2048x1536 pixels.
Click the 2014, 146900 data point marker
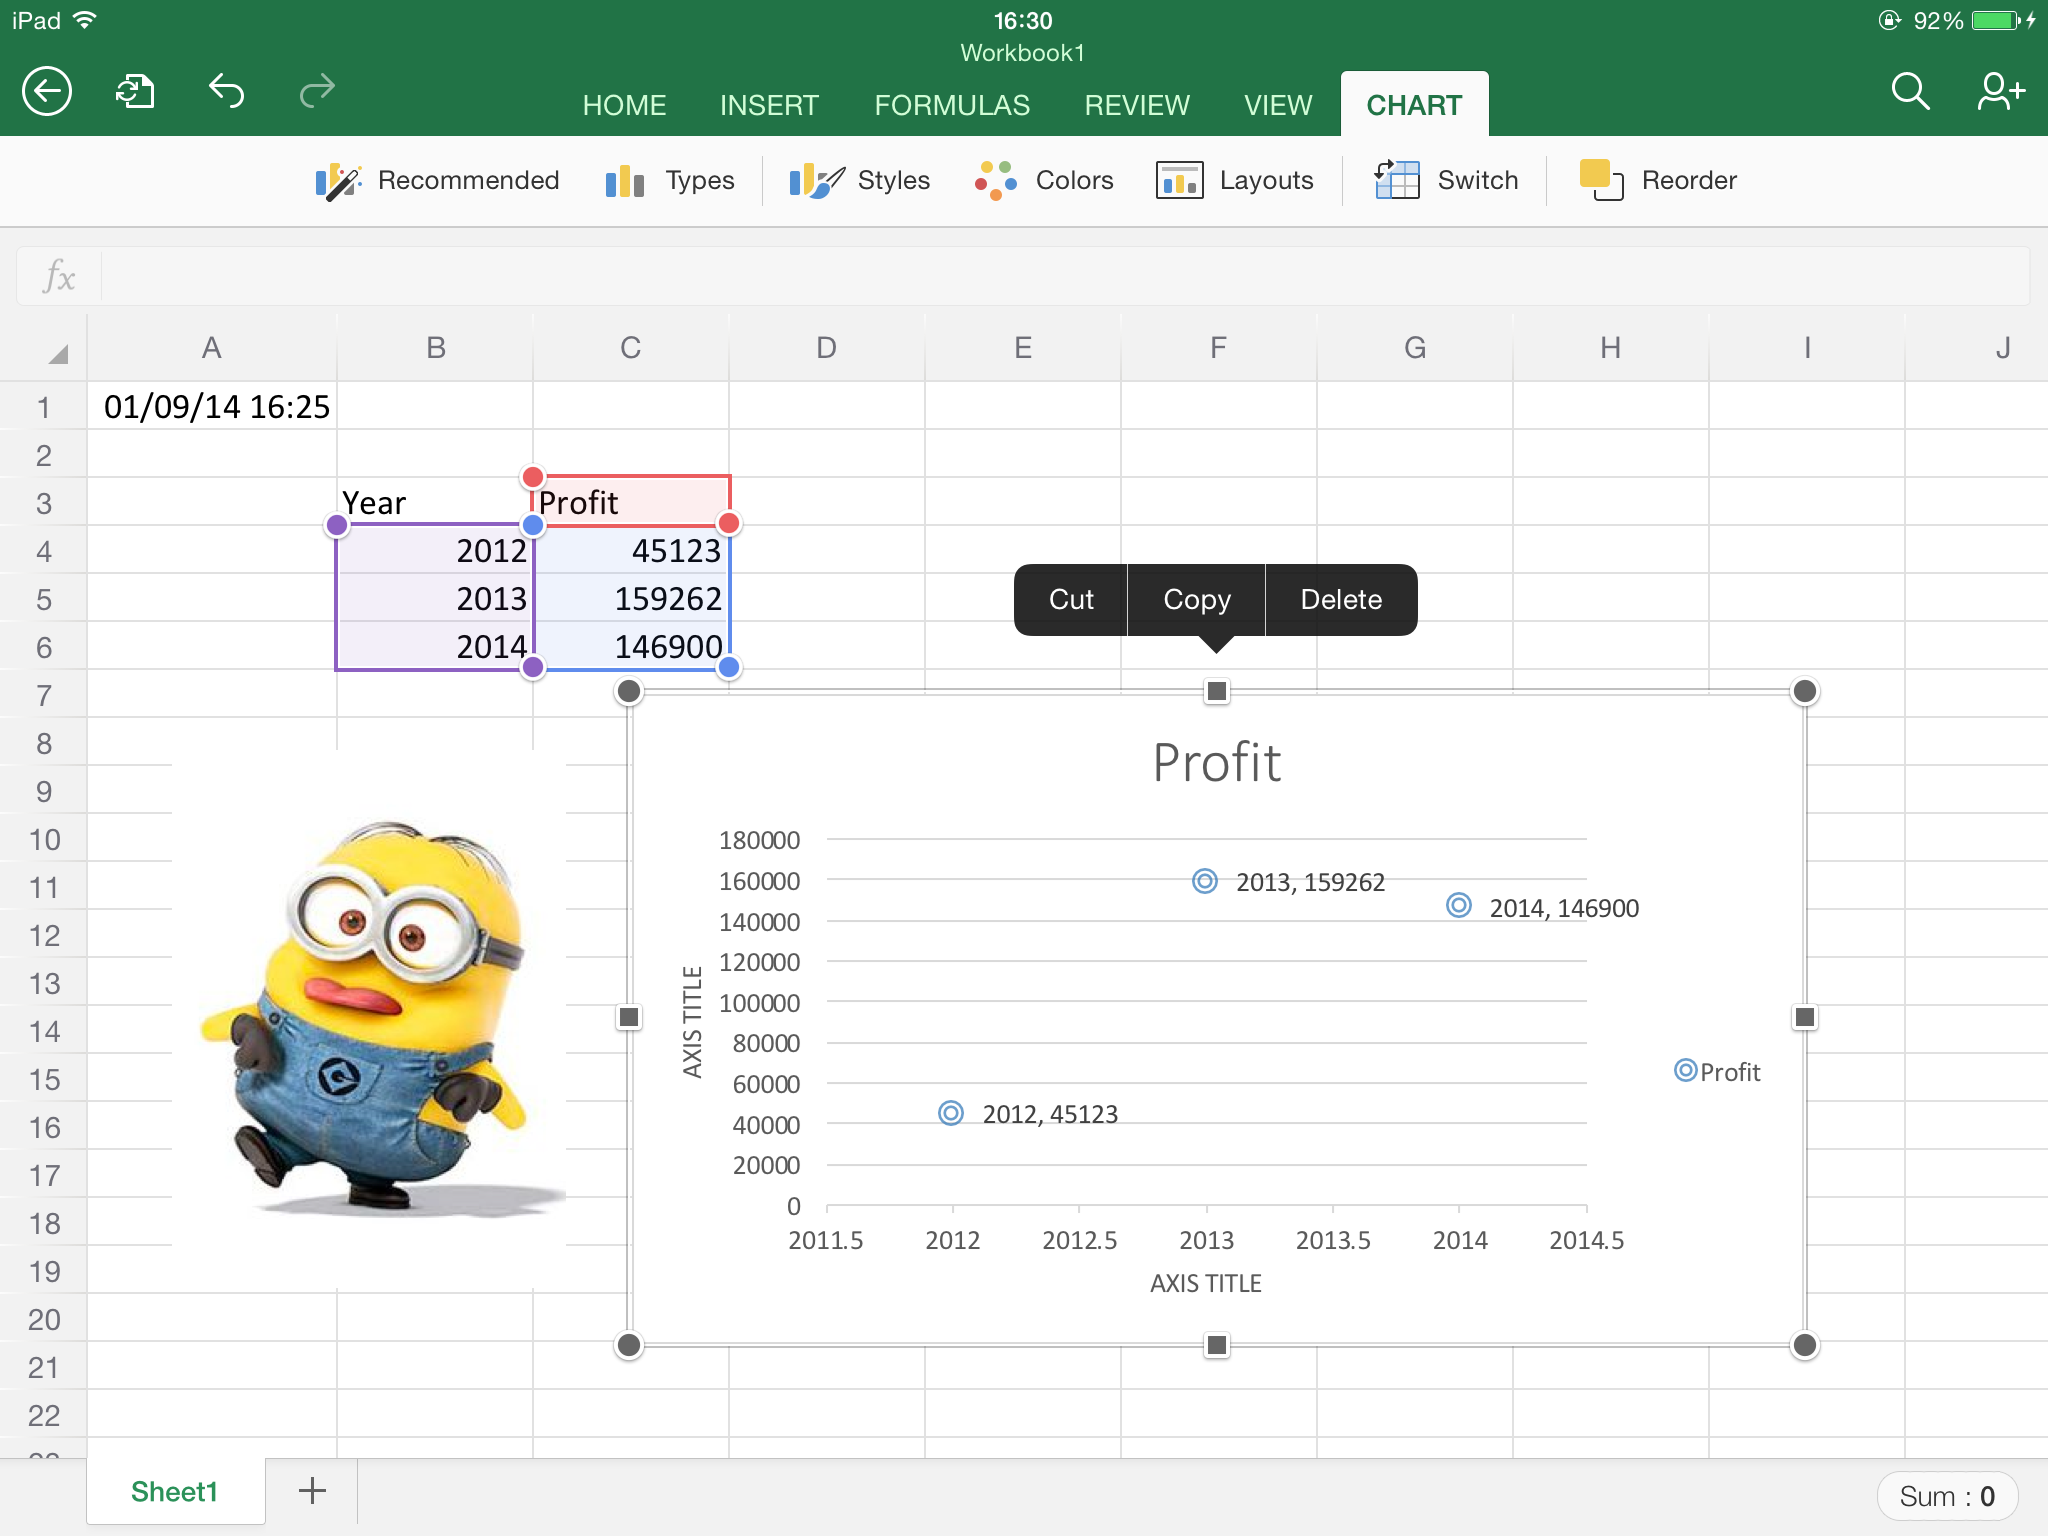click(x=1459, y=905)
